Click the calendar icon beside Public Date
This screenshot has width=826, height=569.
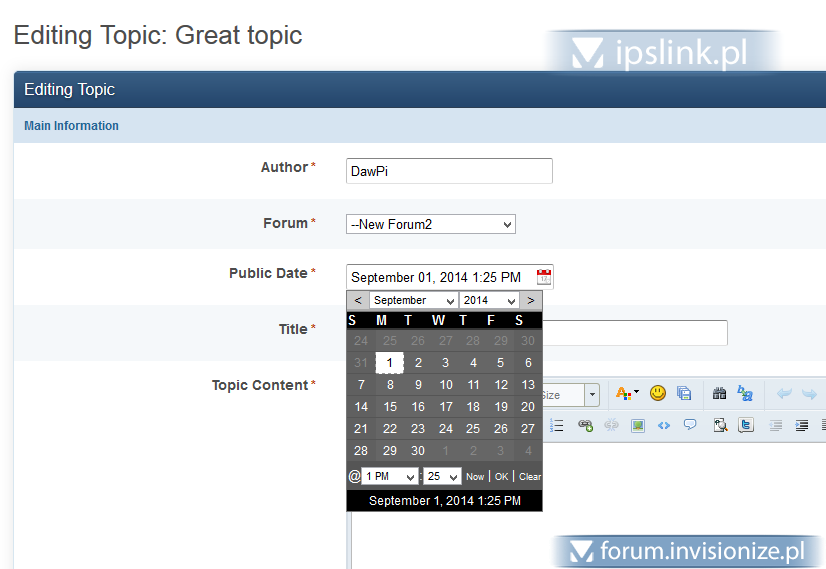tap(544, 277)
